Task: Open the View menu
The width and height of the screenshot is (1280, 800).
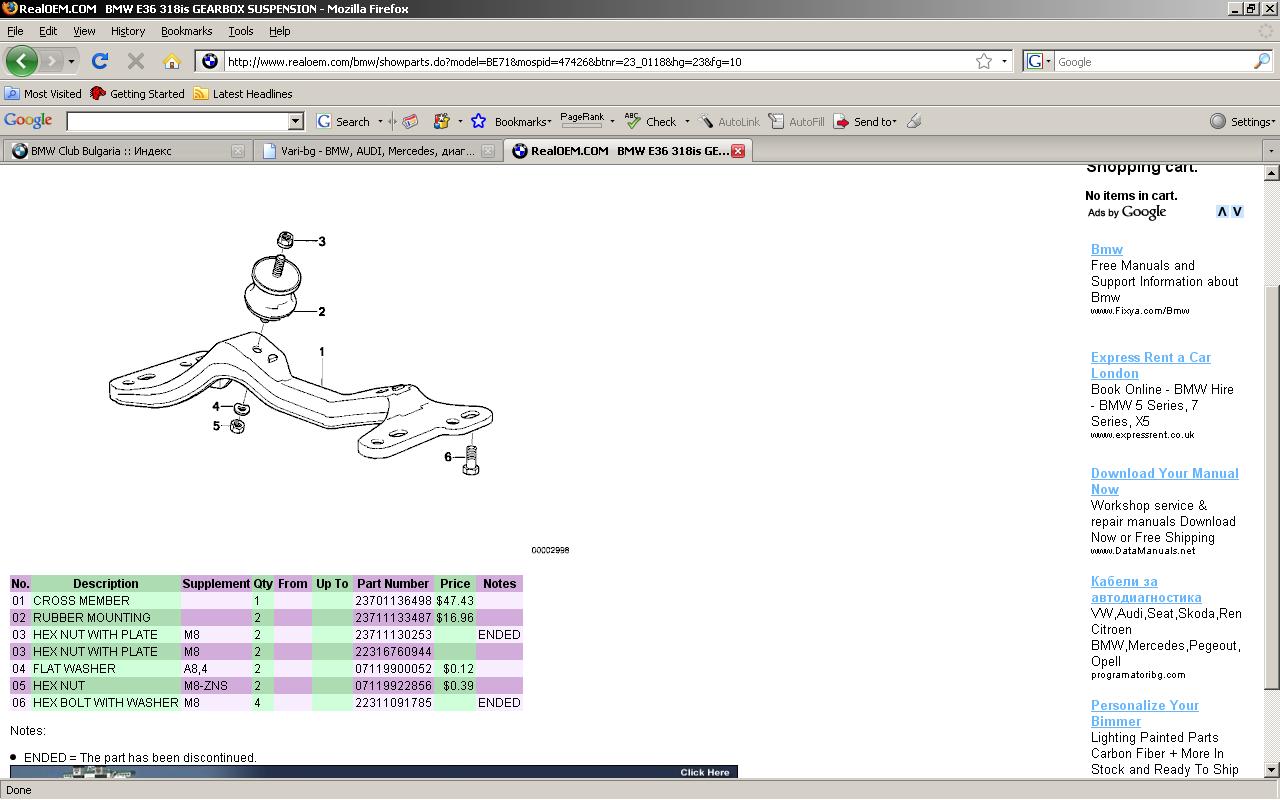Action: point(84,31)
